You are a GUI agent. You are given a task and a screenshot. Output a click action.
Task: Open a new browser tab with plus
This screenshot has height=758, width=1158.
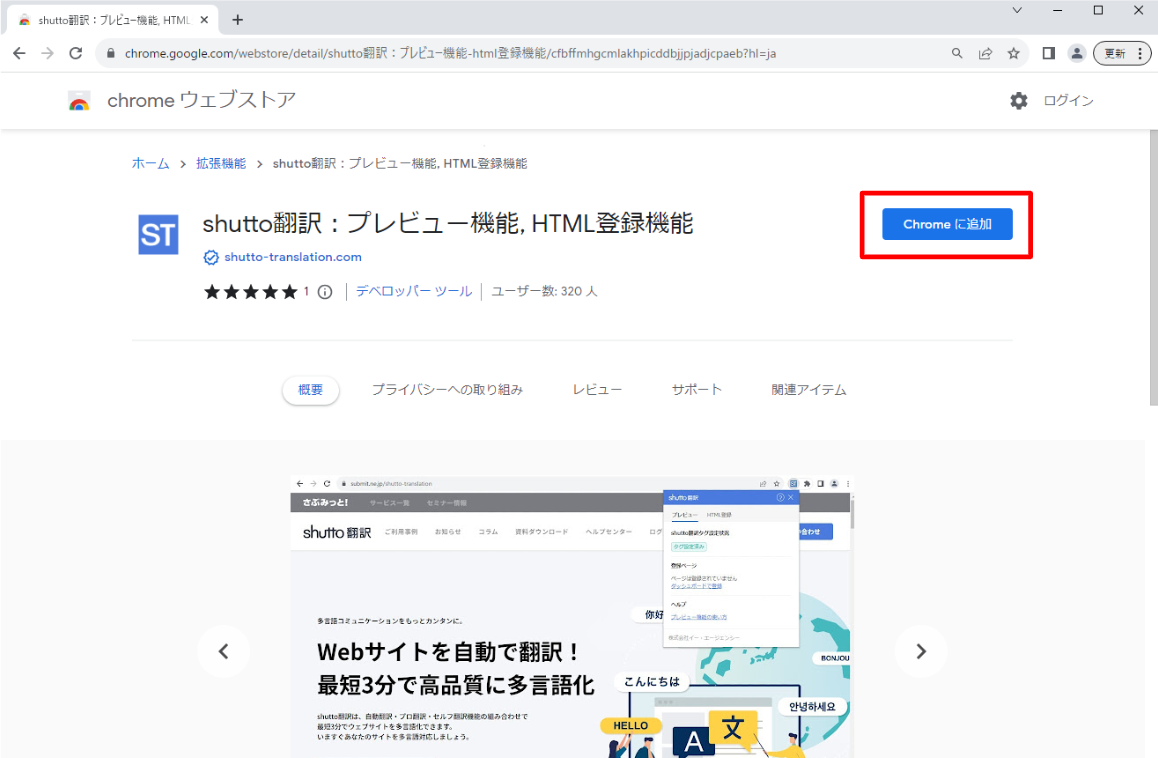coord(237,20)
